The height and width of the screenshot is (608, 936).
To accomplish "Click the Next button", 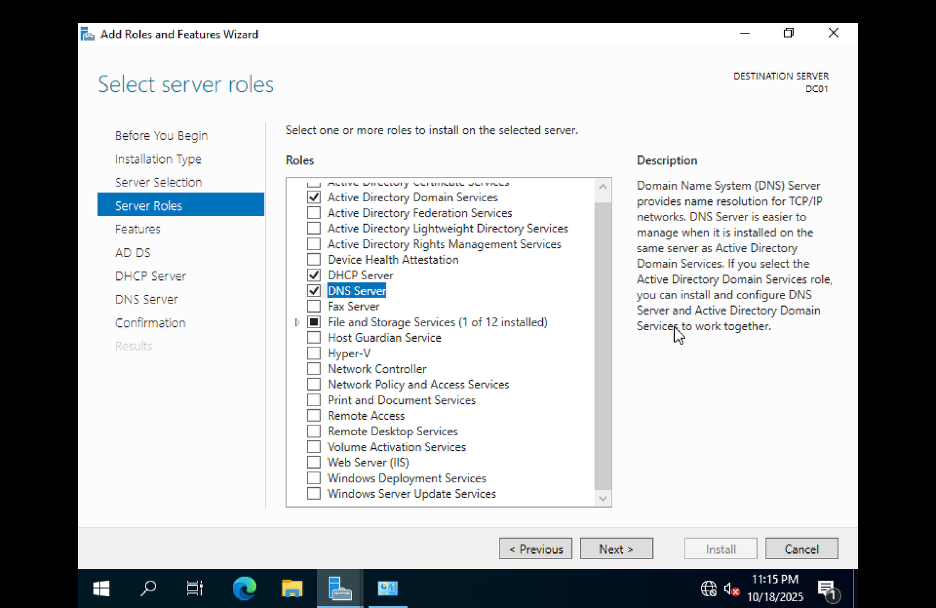I will pyautogui.click(x=616, y=548).
